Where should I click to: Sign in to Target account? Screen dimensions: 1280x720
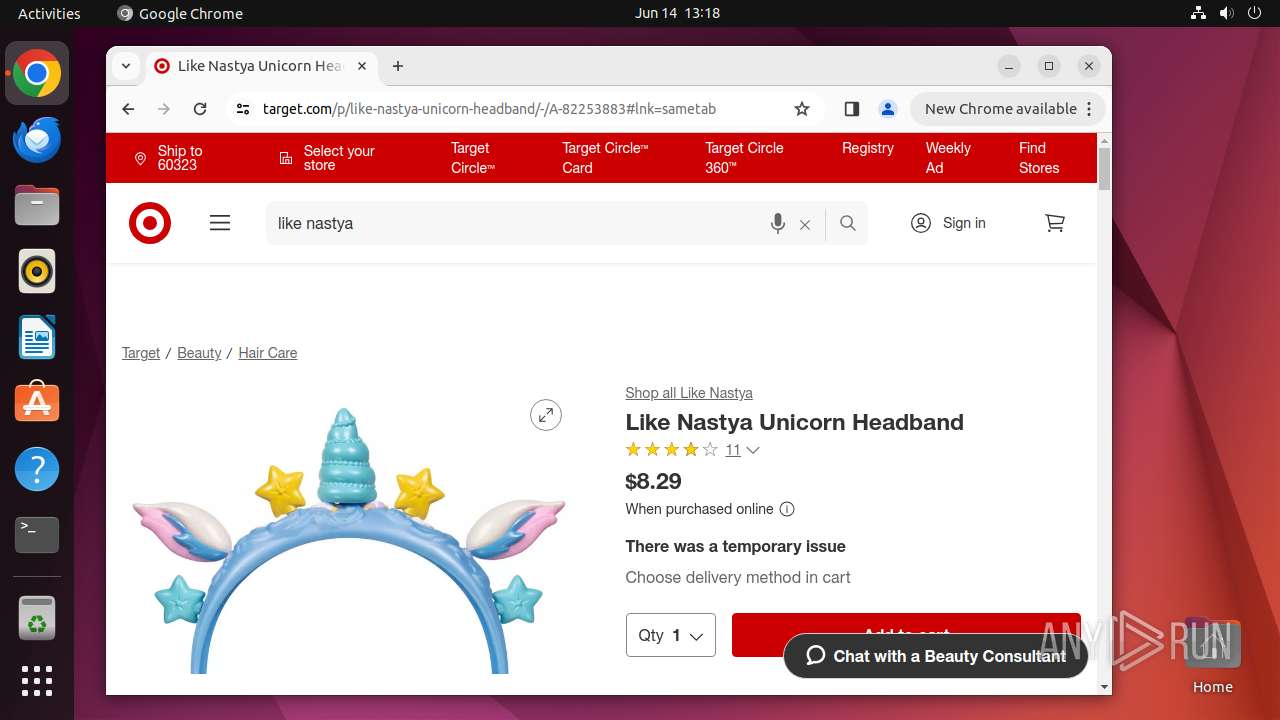tap(948, 223)
